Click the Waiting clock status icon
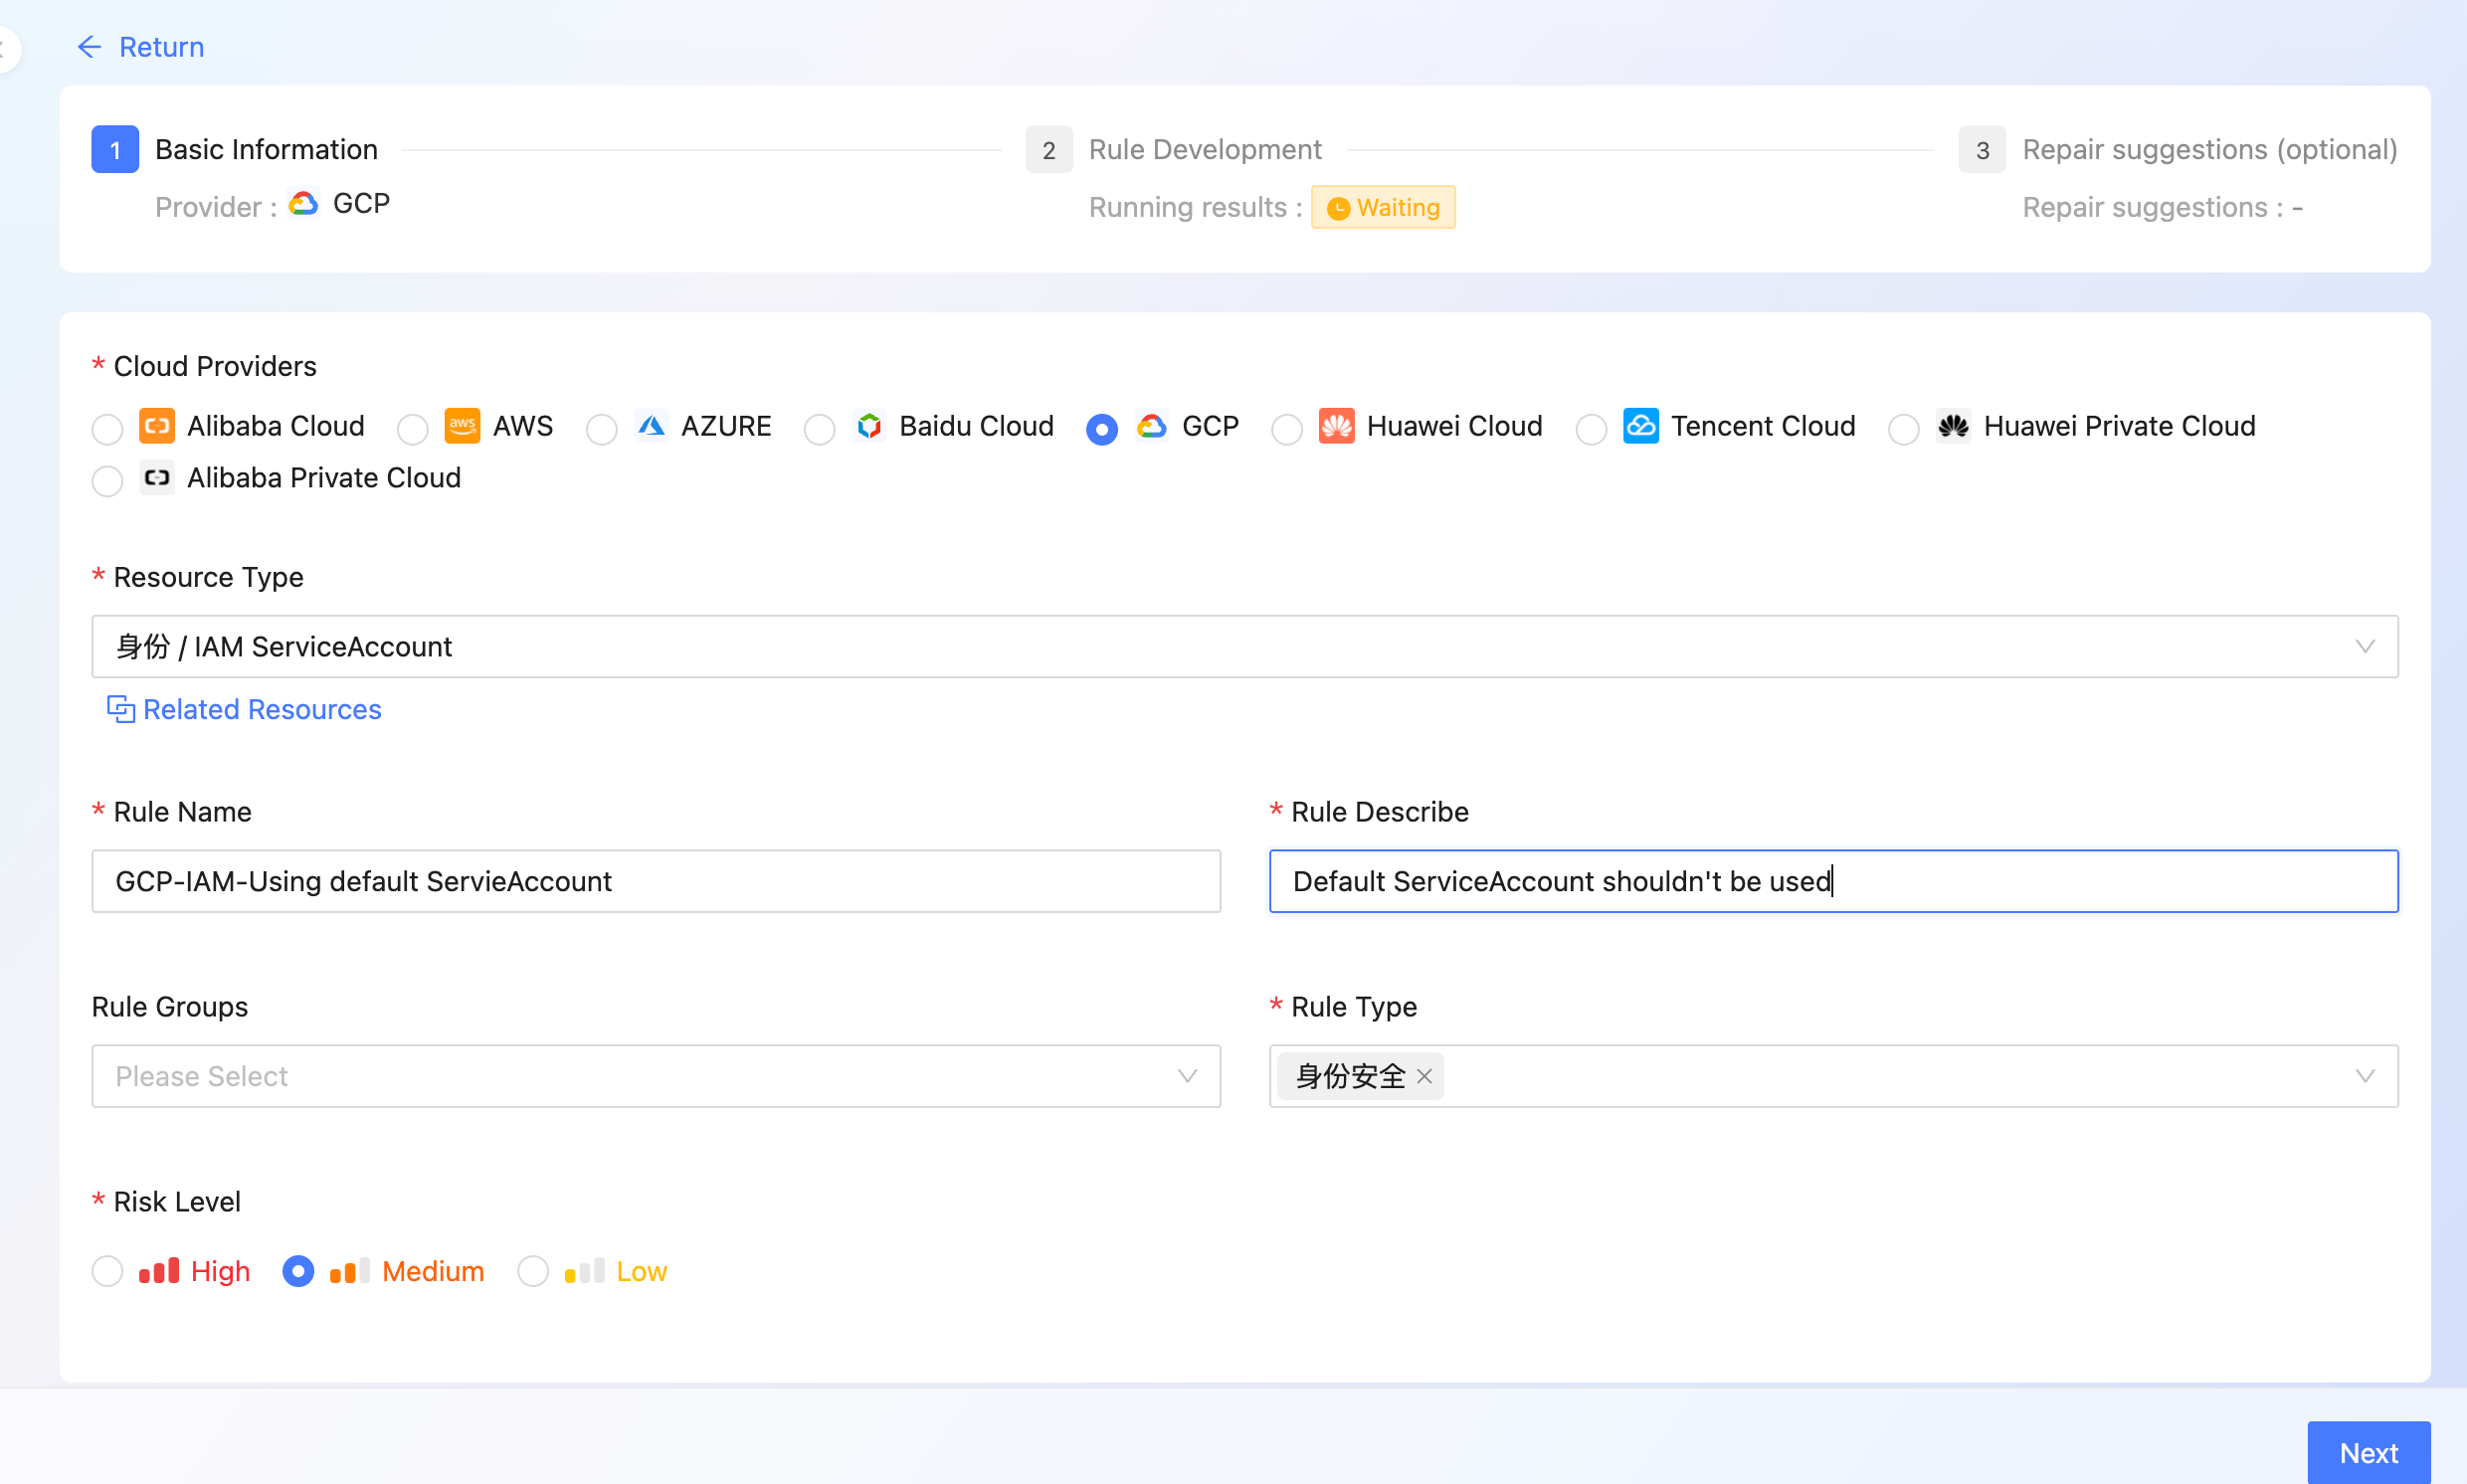Image resolution: width=2467 pixels, height=1484 pixels. coord(1338,208)
